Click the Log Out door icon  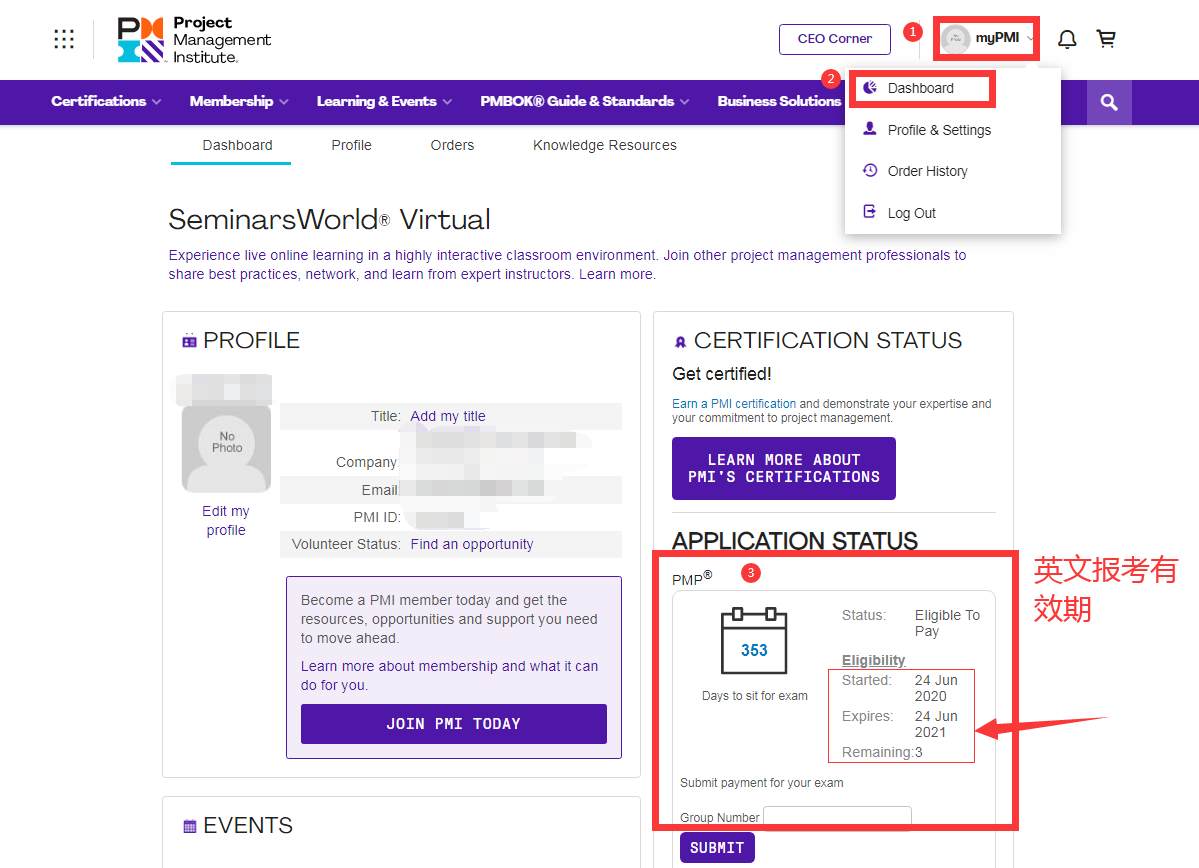tap(869, 211)
